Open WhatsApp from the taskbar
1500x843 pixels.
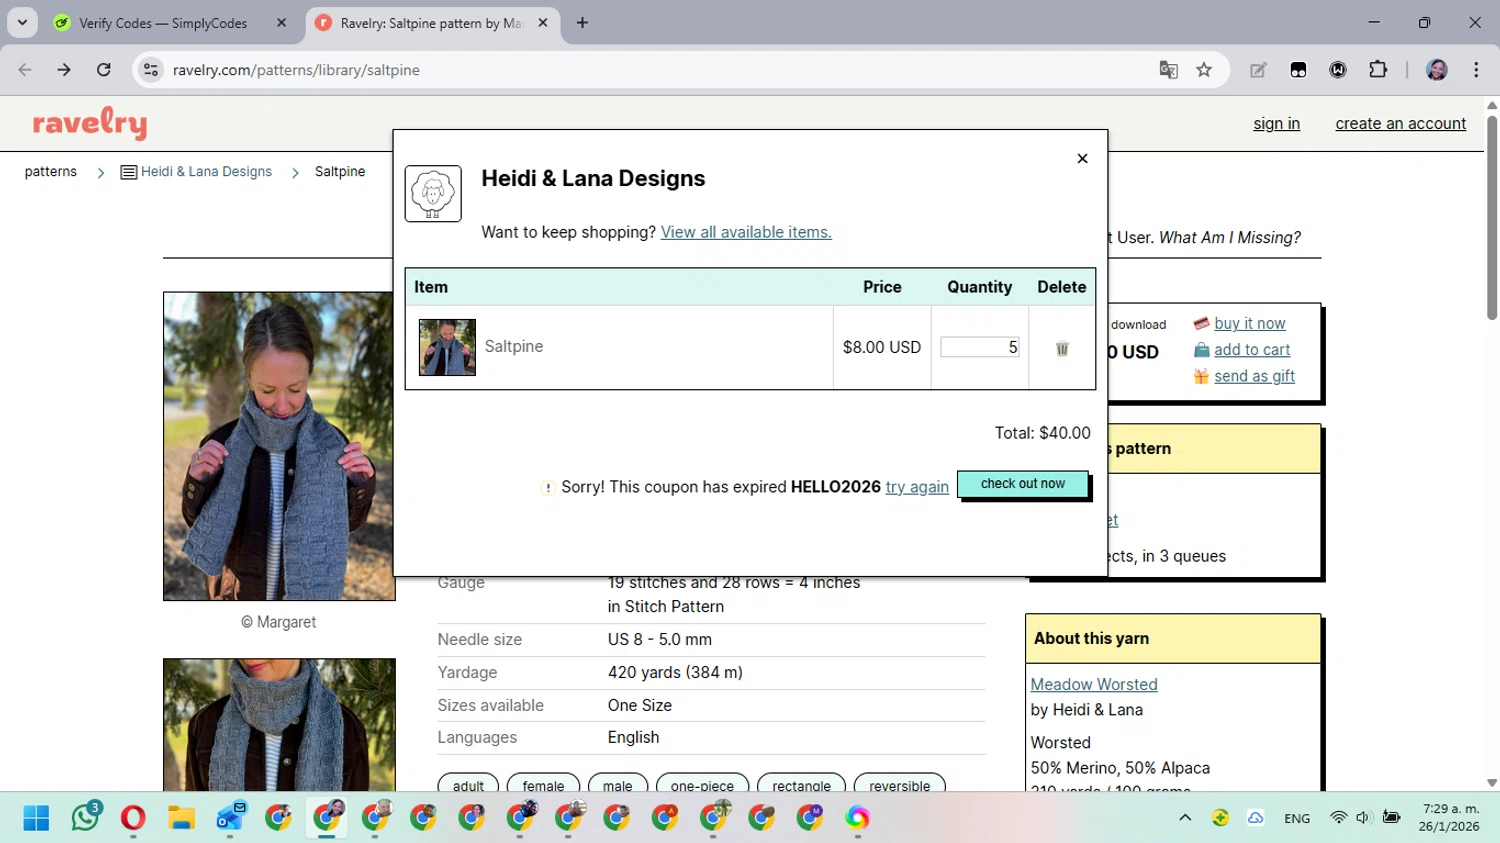(x=86, y=818)
